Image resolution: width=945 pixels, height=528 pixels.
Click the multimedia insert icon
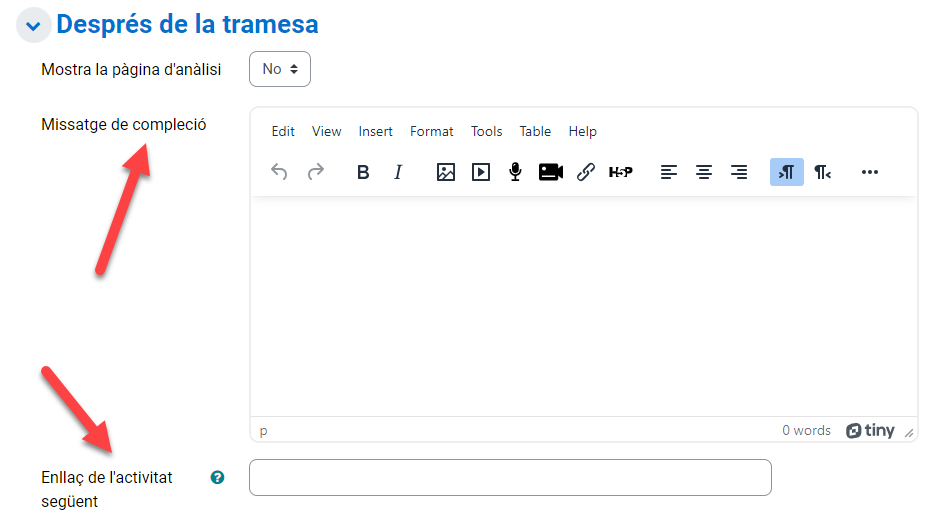481,172
